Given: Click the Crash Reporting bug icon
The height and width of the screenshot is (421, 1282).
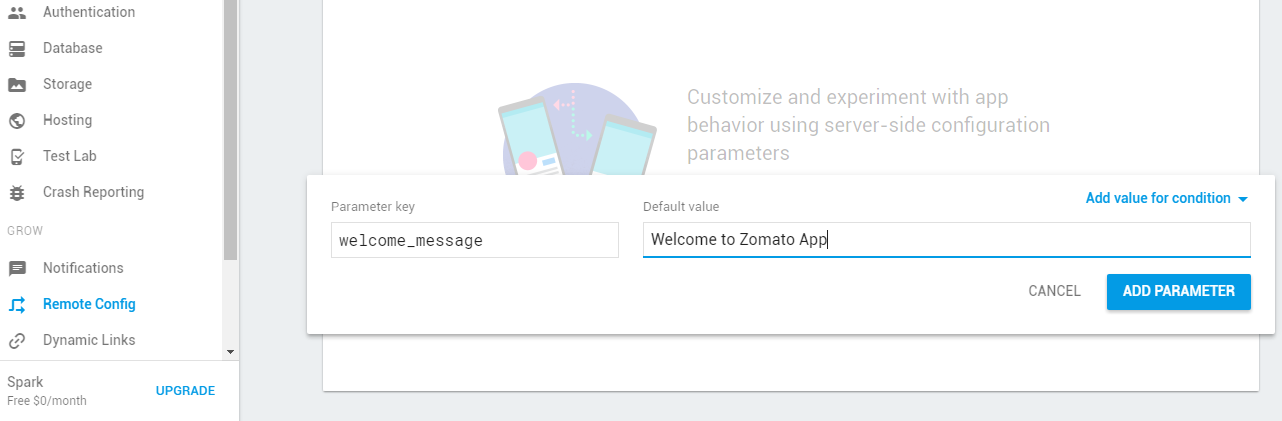Looking at the screenshot, I should click(x=17, y=192).
